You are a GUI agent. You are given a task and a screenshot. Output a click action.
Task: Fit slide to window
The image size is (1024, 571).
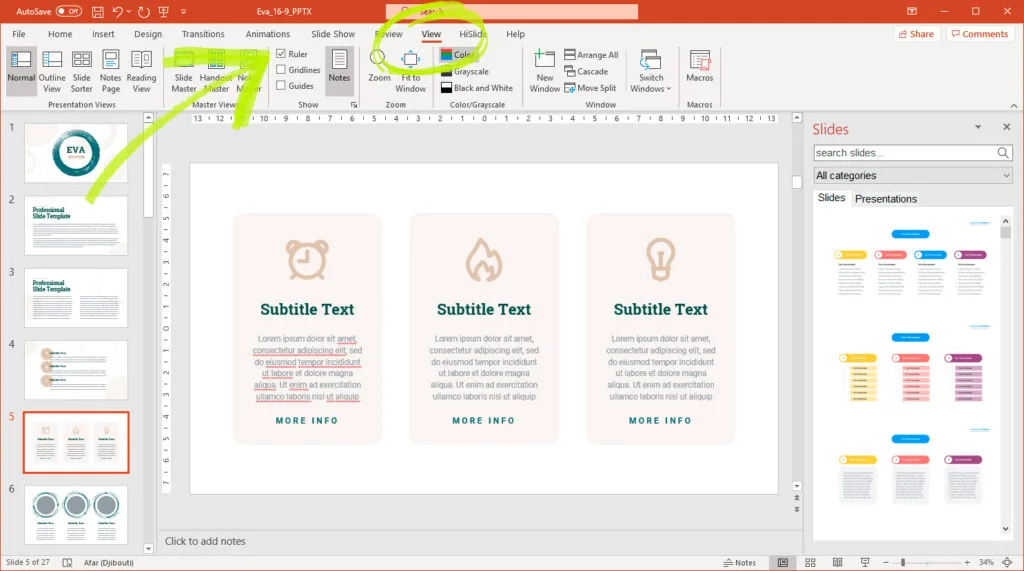(410, 71)
